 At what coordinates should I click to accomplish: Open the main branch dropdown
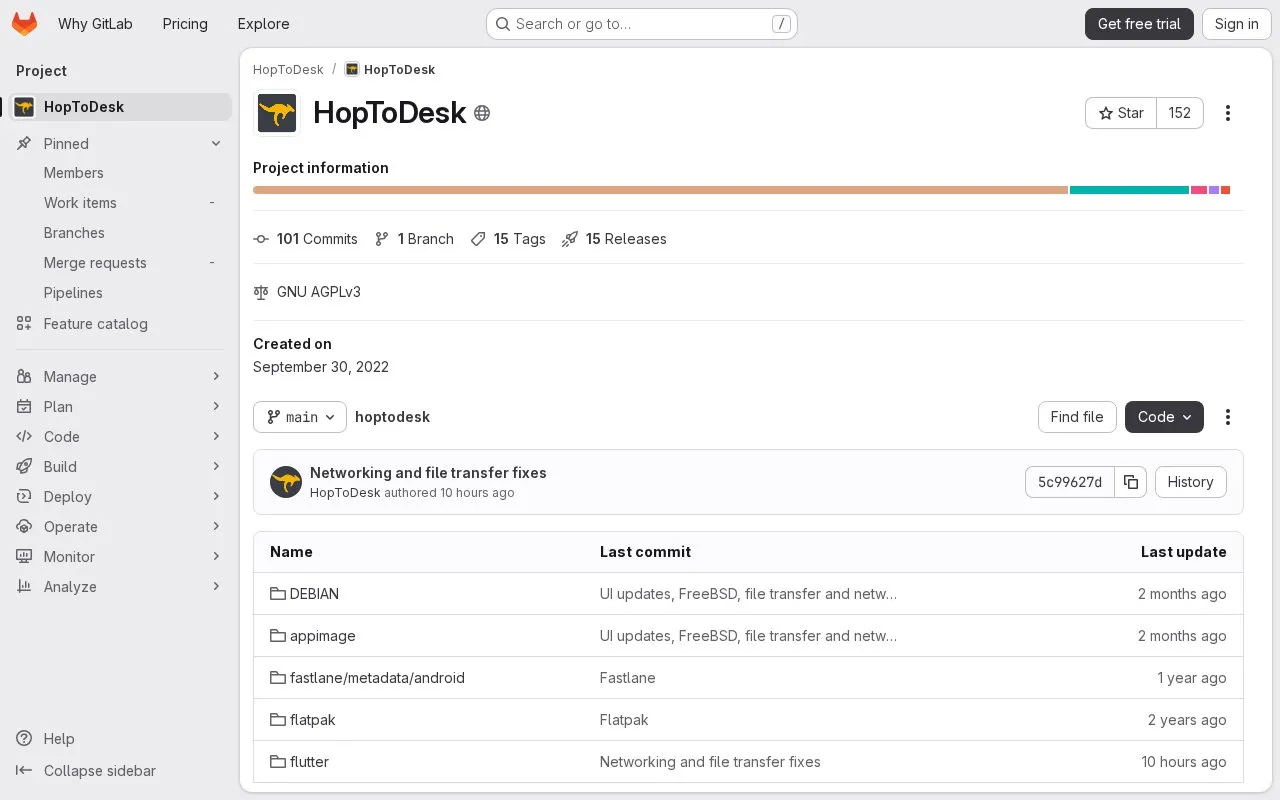(x=300, y=417)
